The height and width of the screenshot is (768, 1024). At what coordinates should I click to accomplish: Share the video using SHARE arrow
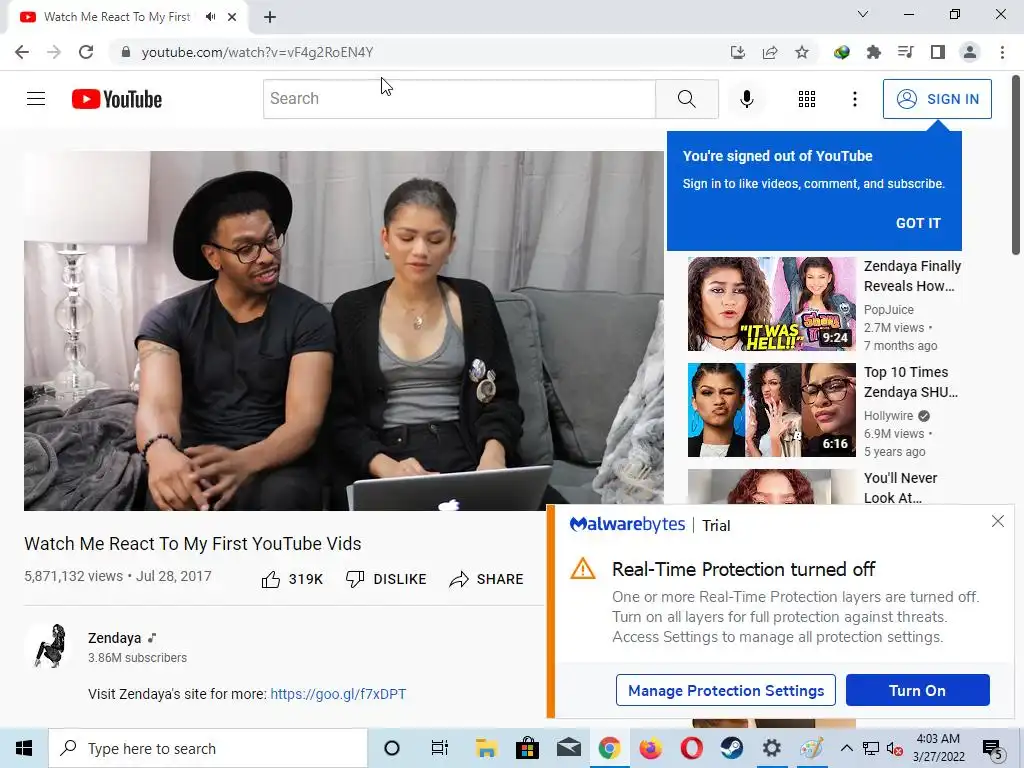coord(487,579)
